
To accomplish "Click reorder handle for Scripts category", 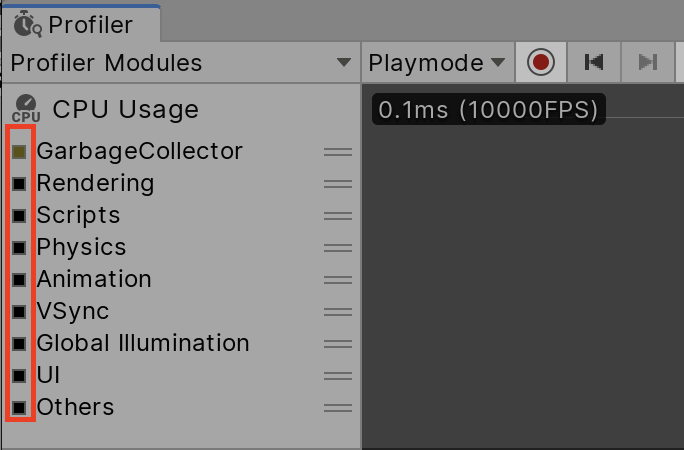I will click(338, 216).
